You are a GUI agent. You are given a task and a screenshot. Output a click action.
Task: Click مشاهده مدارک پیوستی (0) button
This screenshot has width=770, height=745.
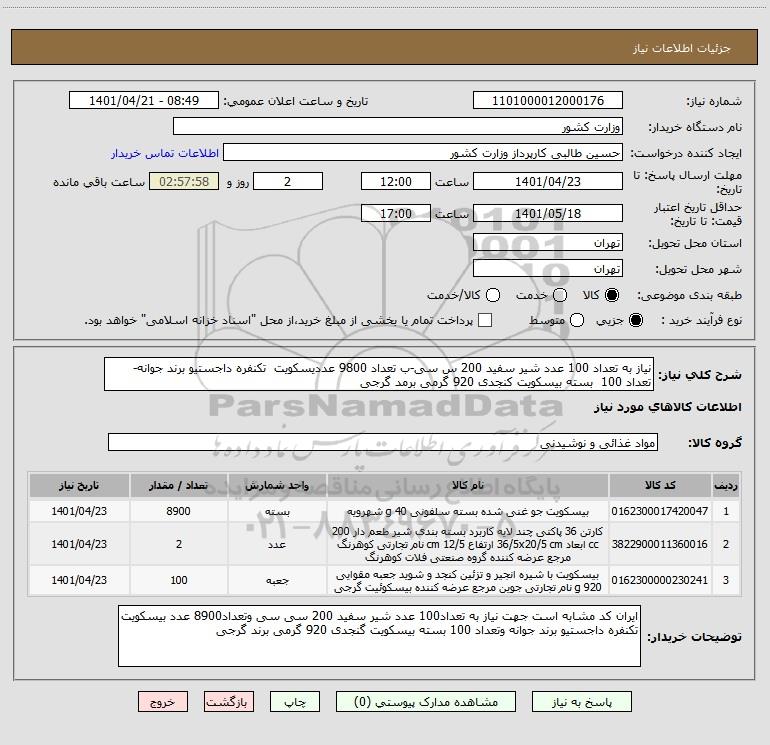(x=426, y=702)
